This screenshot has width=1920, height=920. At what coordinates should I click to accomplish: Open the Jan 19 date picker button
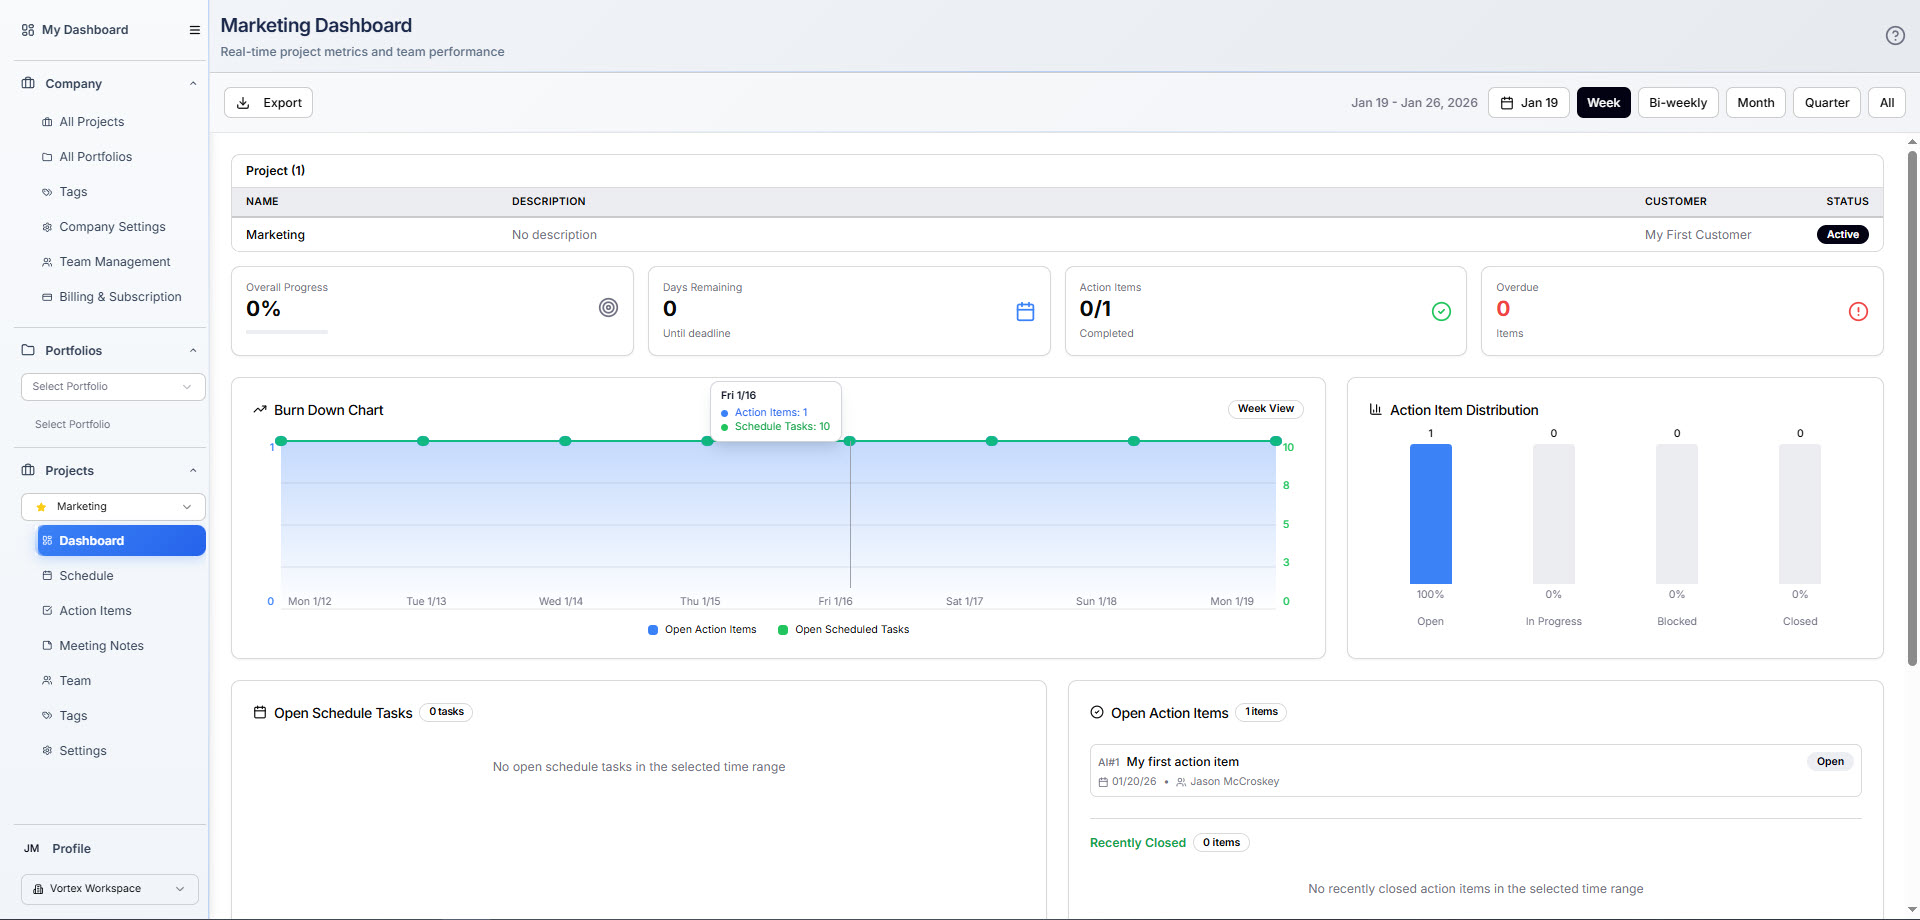coord(1528,103)
